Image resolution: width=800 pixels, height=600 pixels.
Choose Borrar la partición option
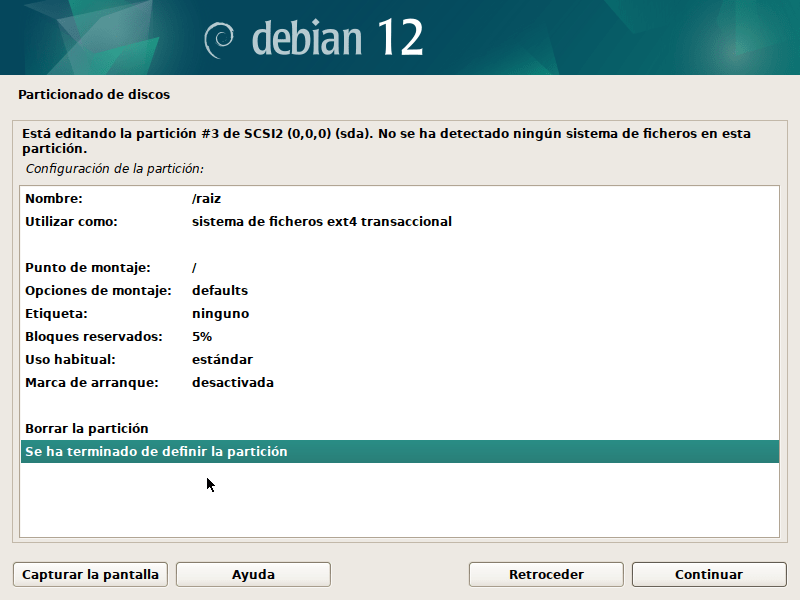(x=400, y=428)
